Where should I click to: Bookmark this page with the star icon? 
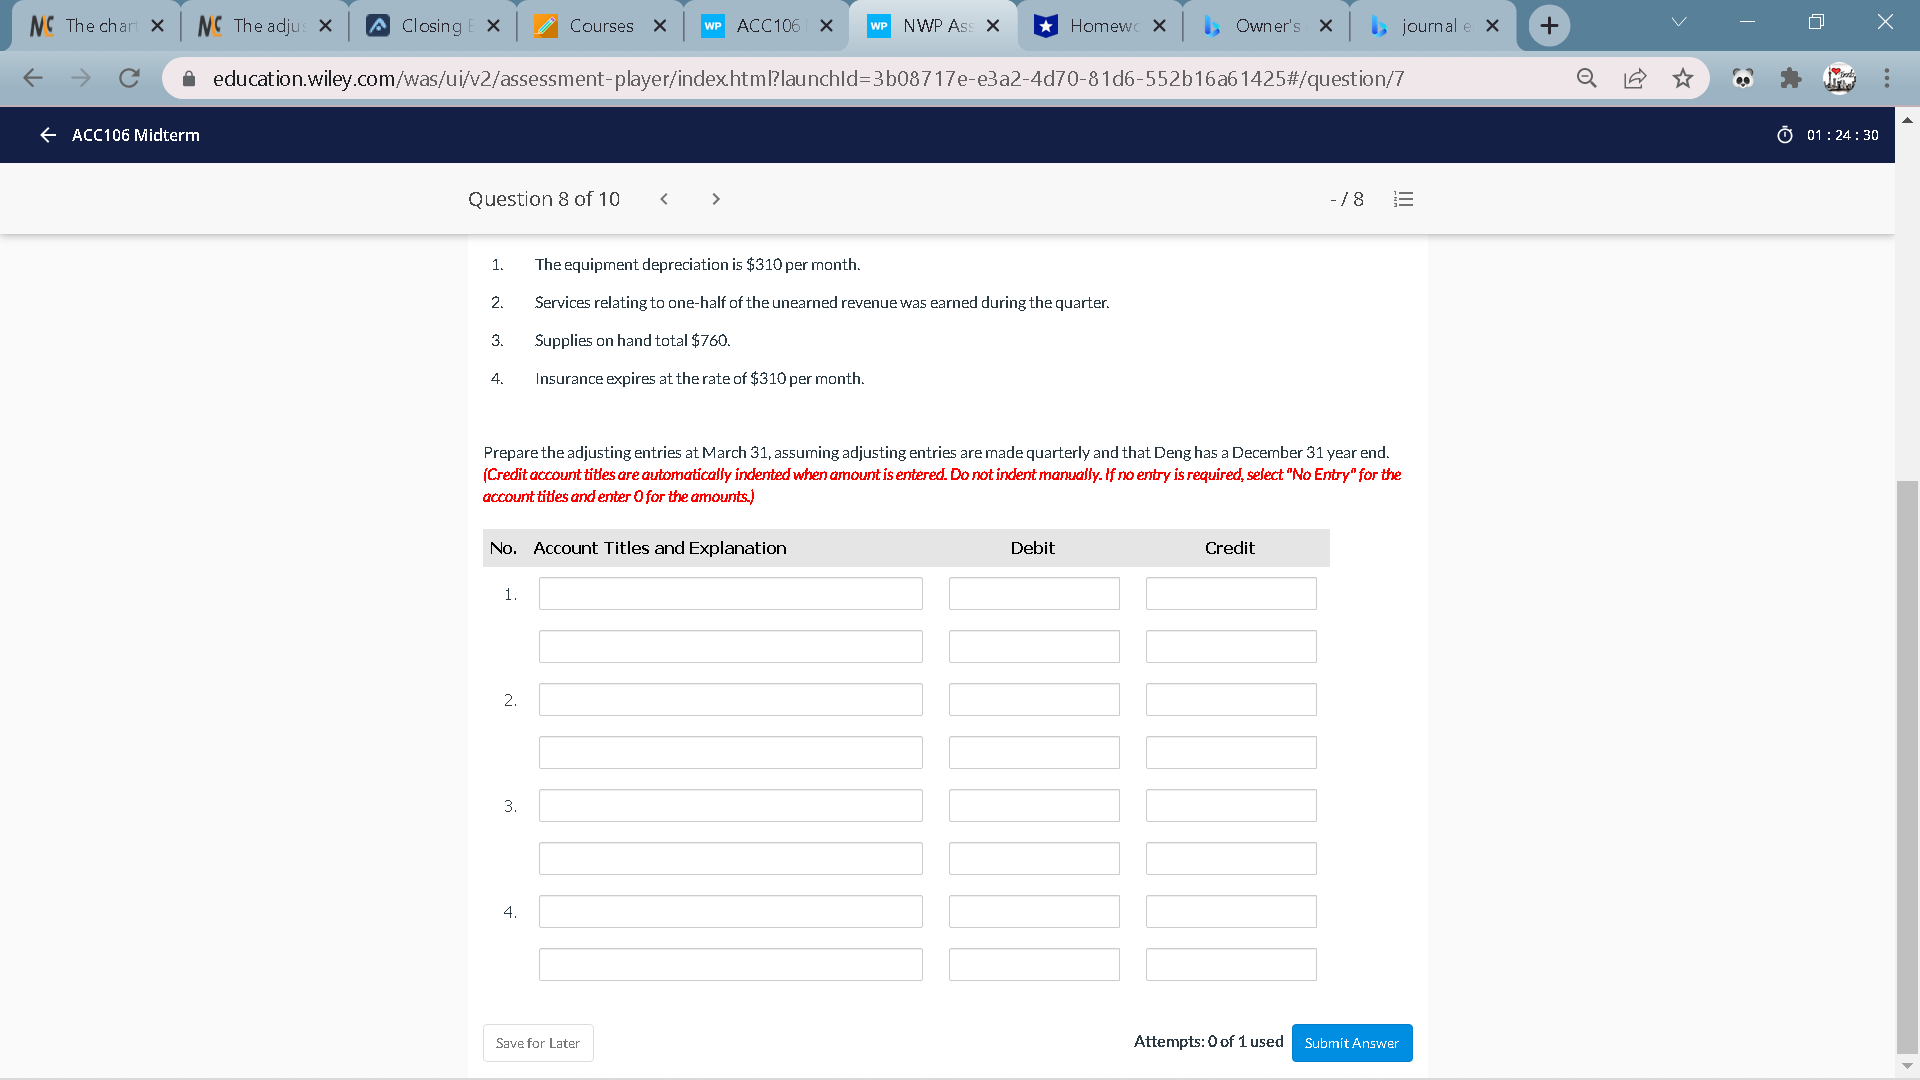[1683, 78]
